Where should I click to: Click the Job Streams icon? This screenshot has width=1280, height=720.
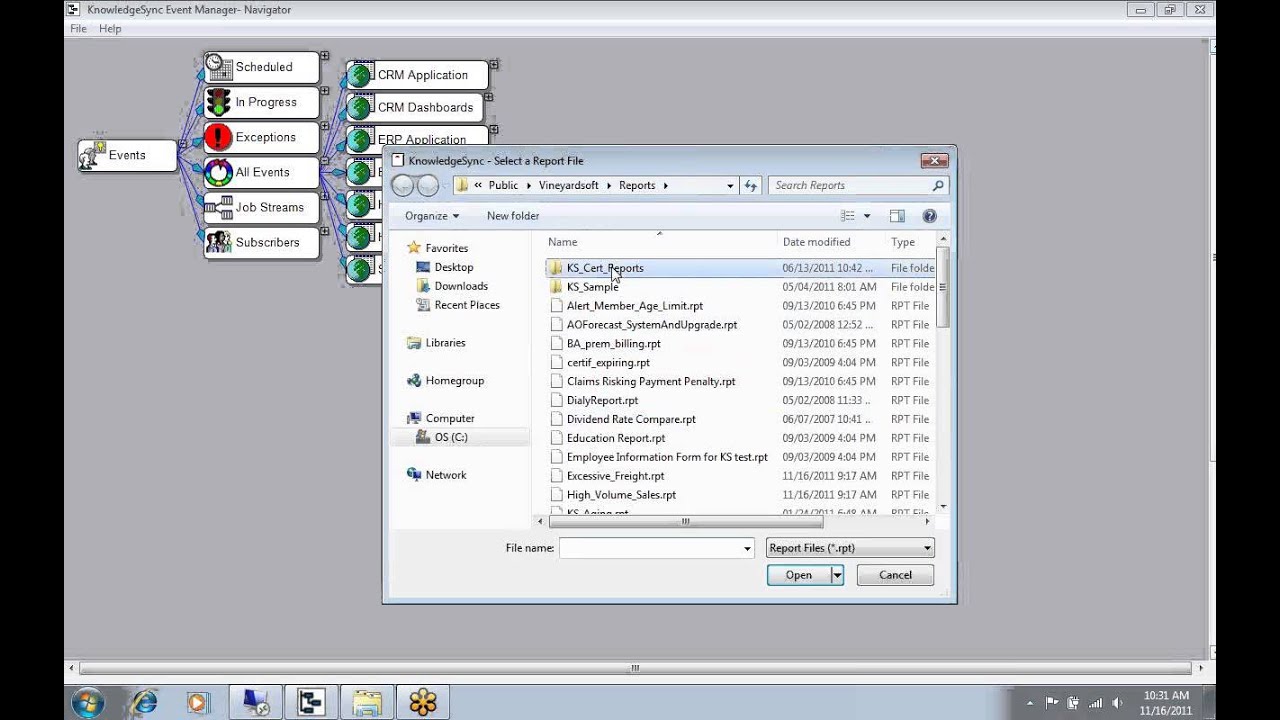[218, 207]
